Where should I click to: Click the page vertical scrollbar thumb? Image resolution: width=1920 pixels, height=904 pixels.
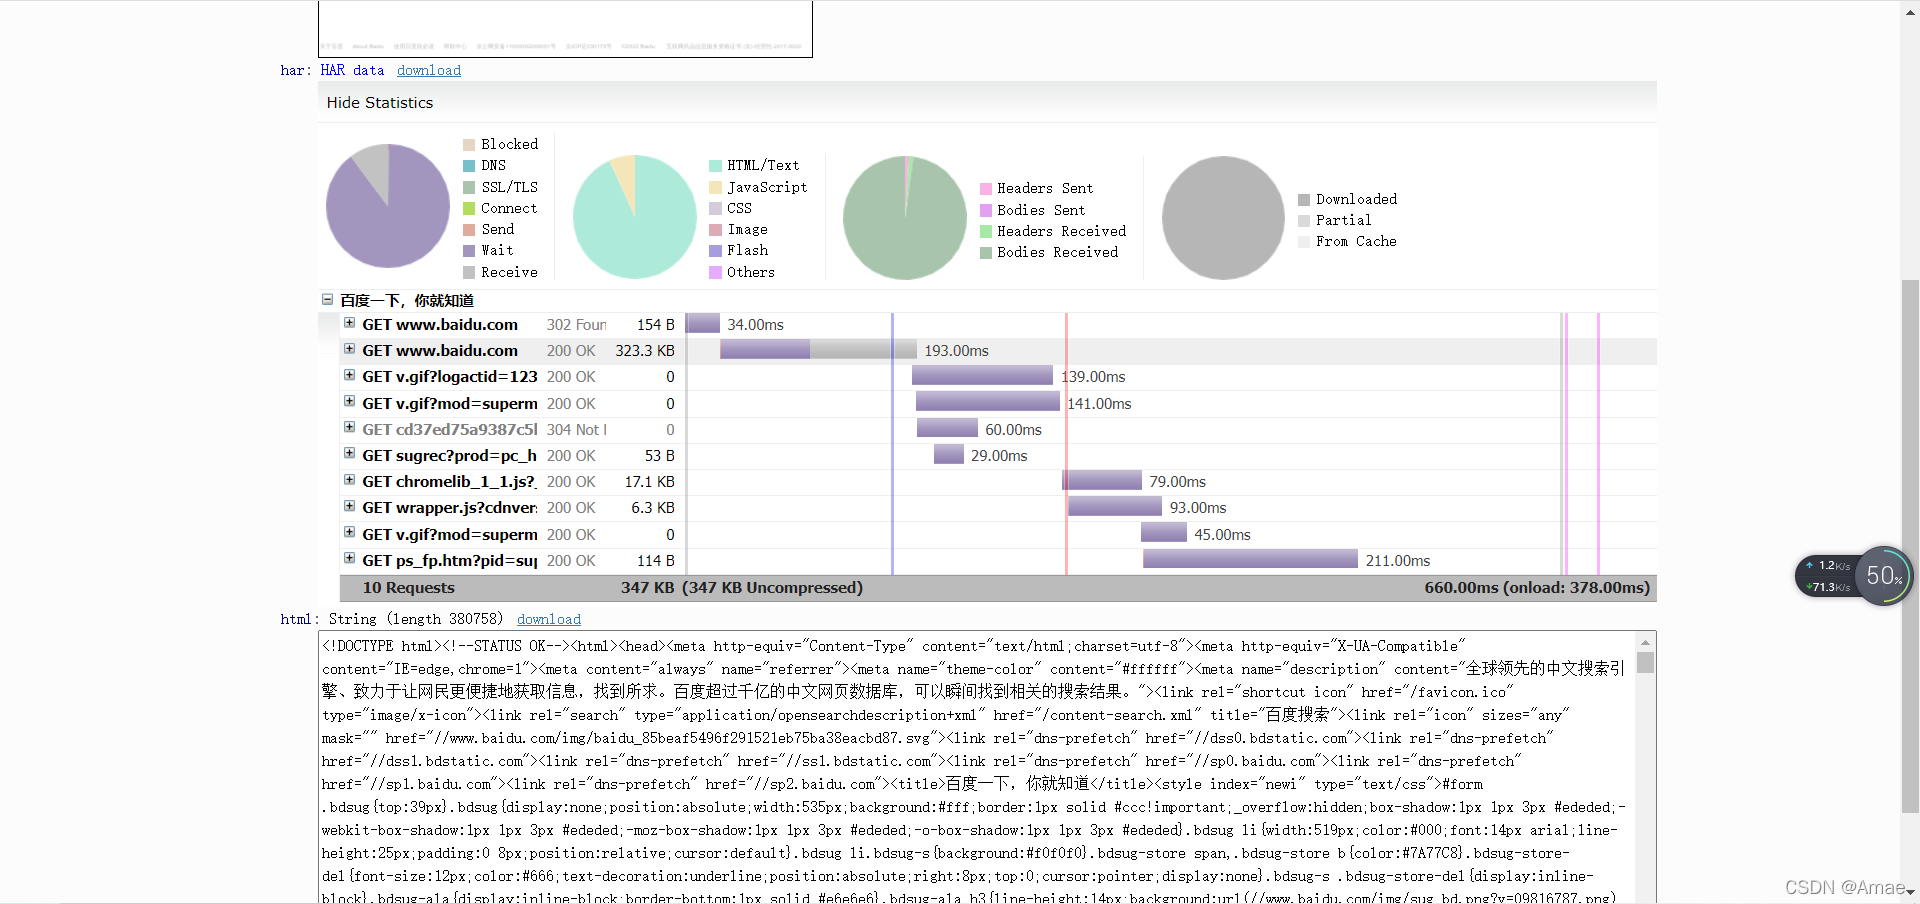point(1910,545)
